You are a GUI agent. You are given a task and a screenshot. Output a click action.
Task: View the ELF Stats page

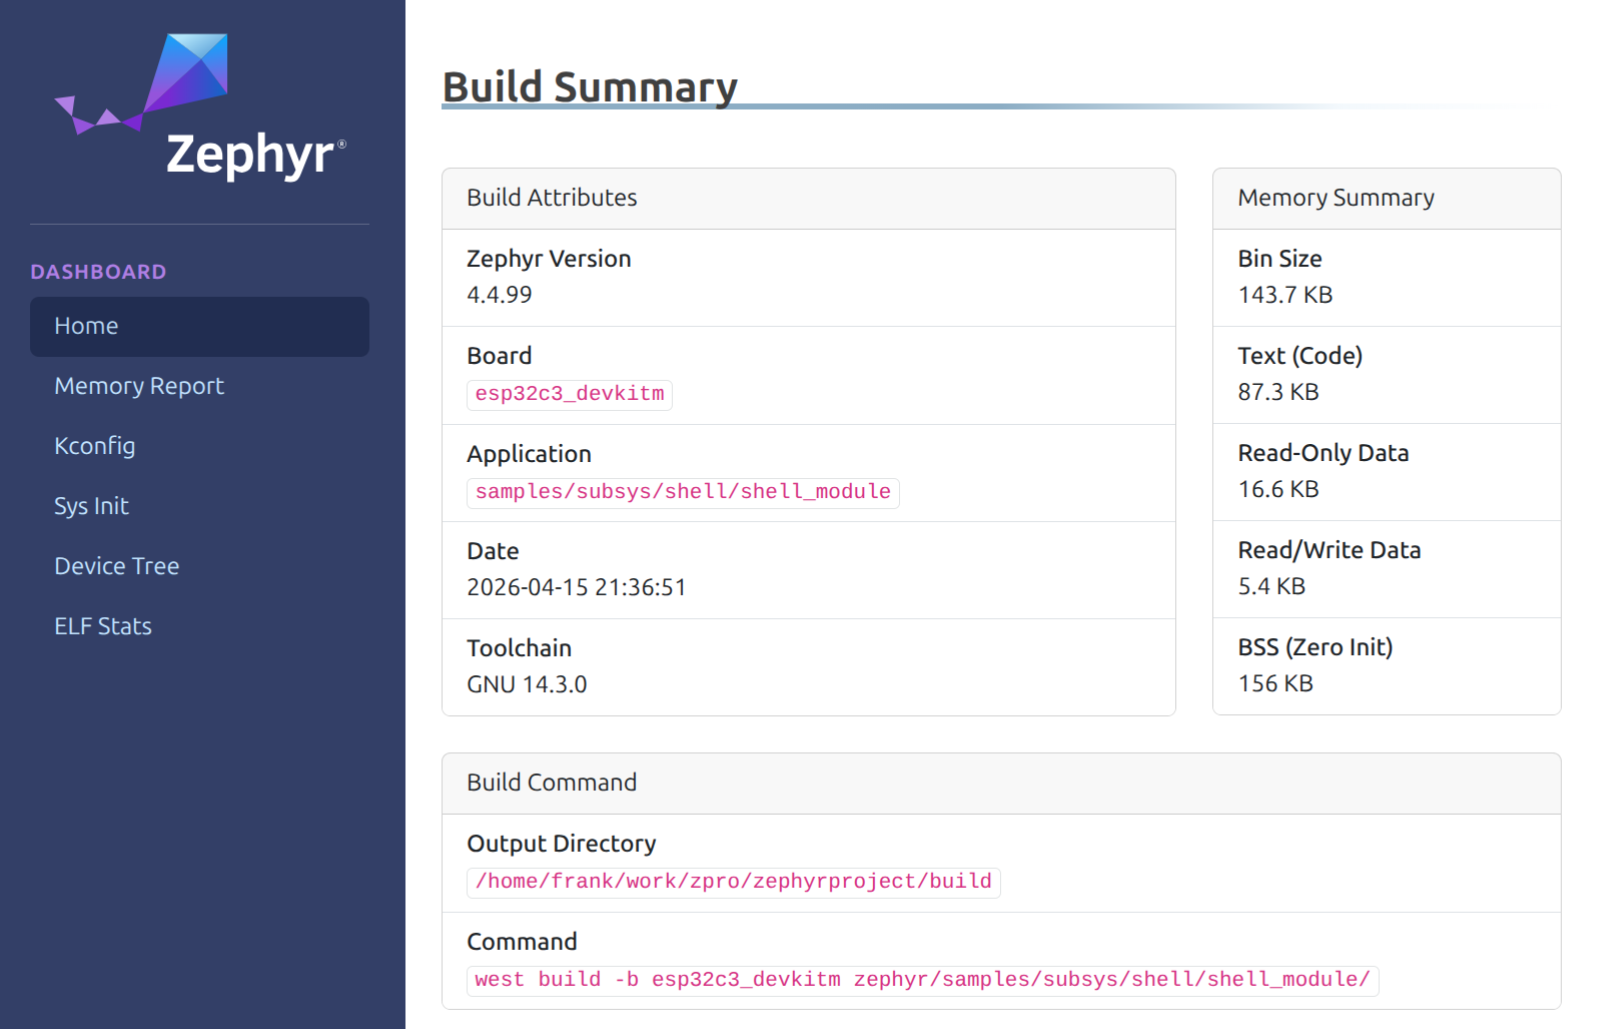pyautogui.click(x=103, y=626)
